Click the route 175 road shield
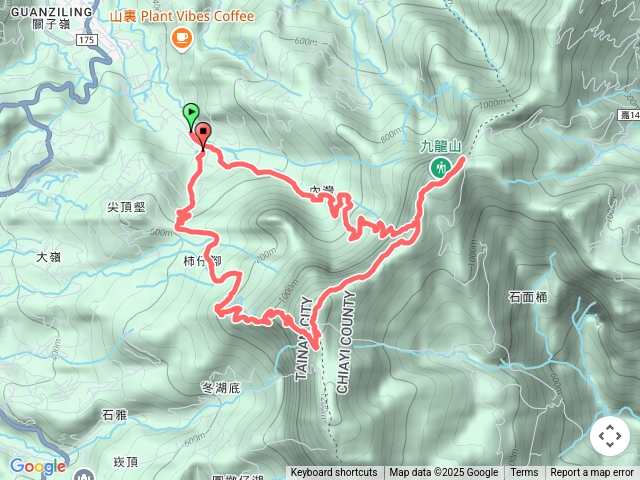 (x=87, y=40)
